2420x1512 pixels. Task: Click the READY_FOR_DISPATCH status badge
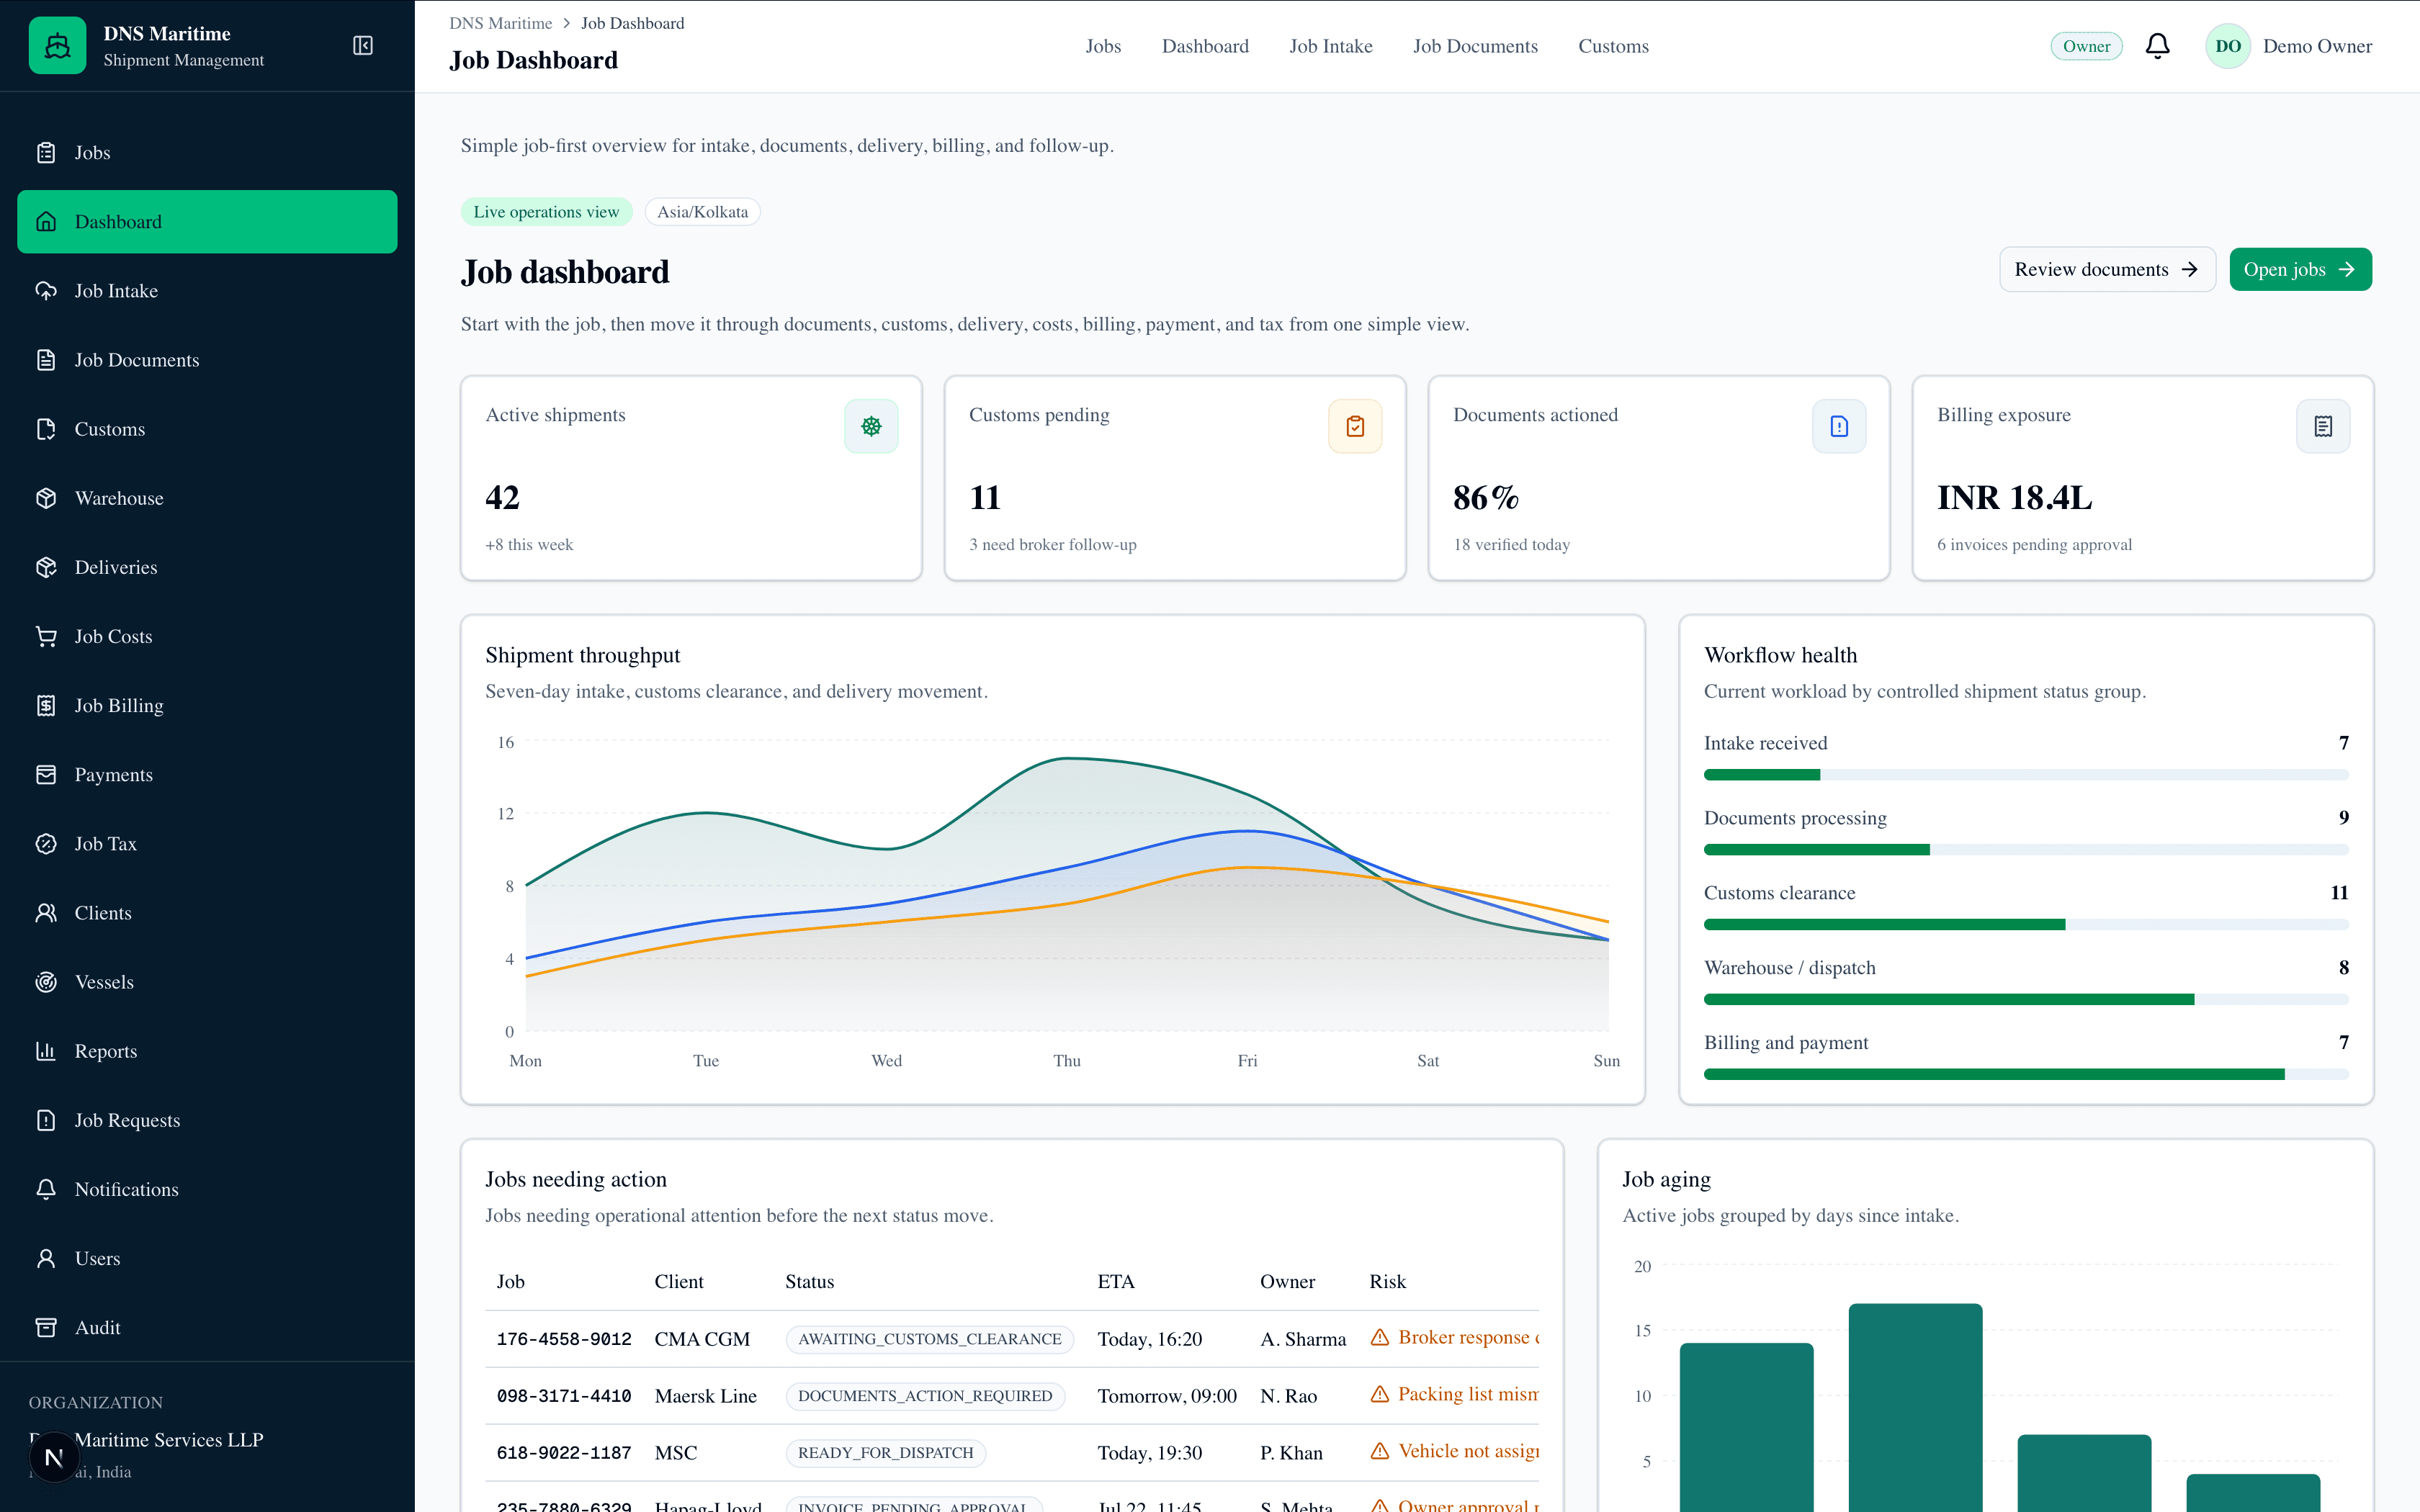click(x=886, y=1454)
